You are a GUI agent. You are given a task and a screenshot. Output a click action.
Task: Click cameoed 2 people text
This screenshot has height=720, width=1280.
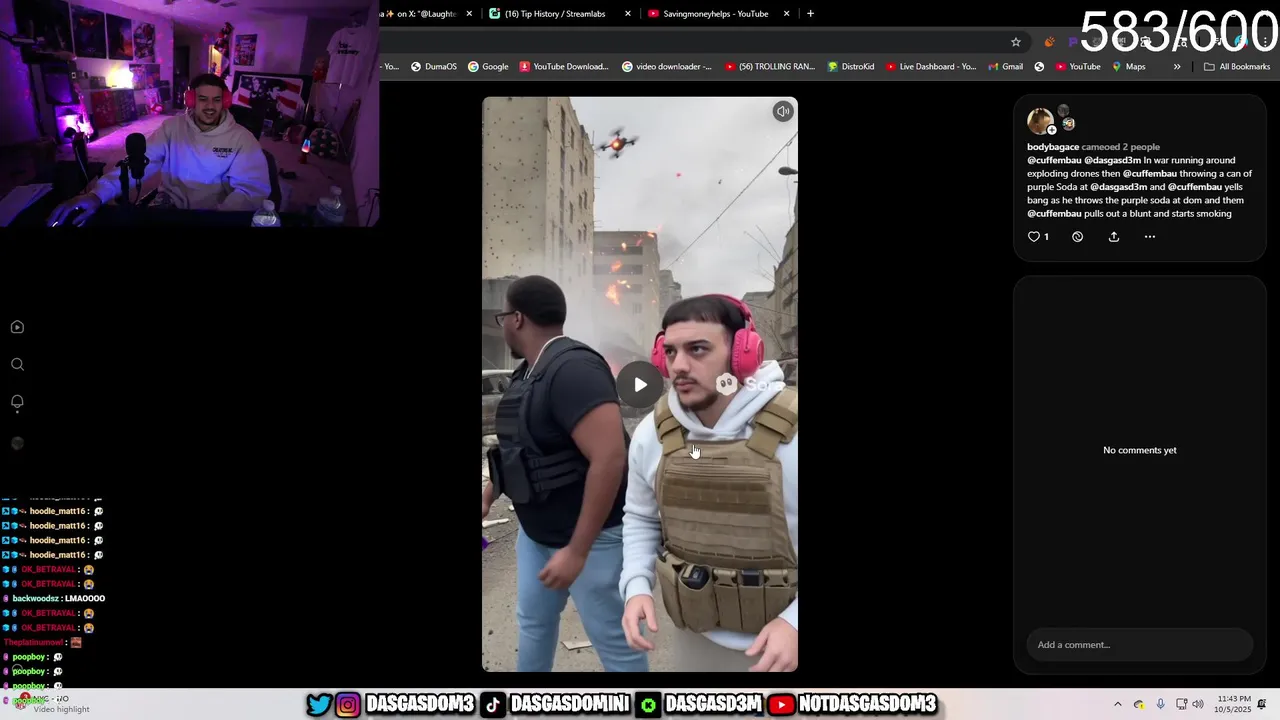(1121, 147)
